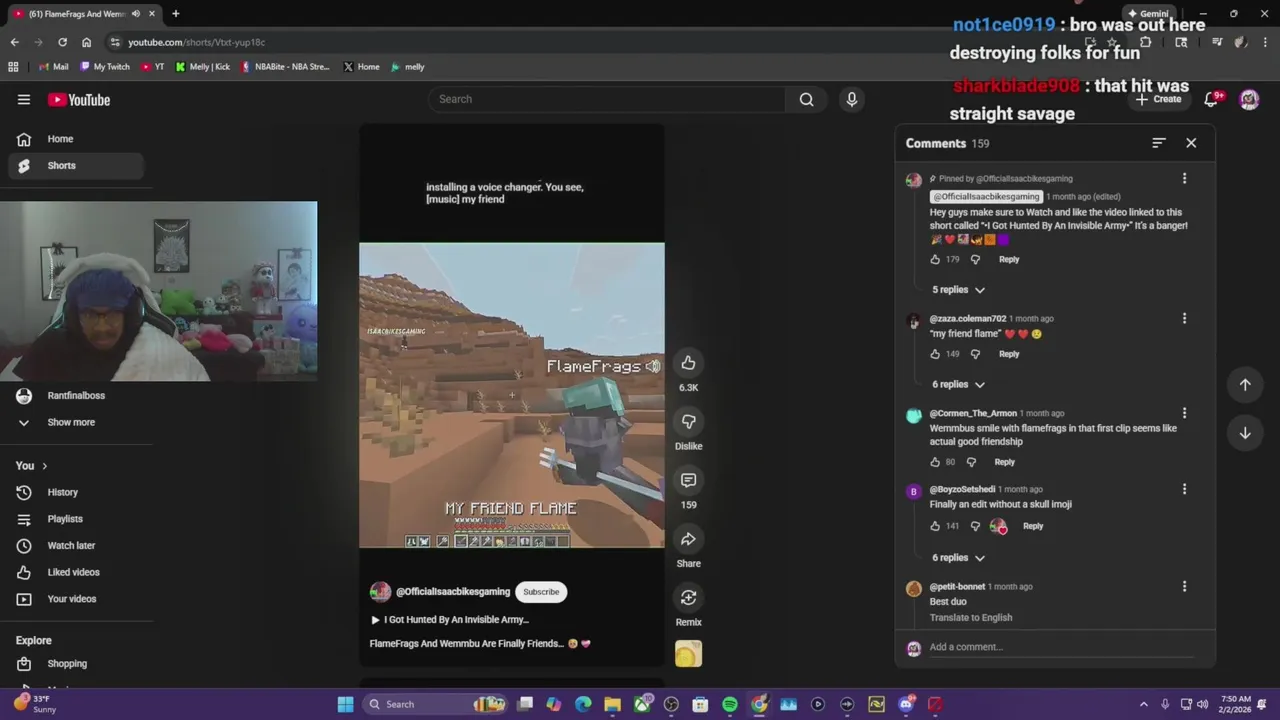The image size is (1280, 720).
Task: Expand Show more subscriptions
Action: 76,422
